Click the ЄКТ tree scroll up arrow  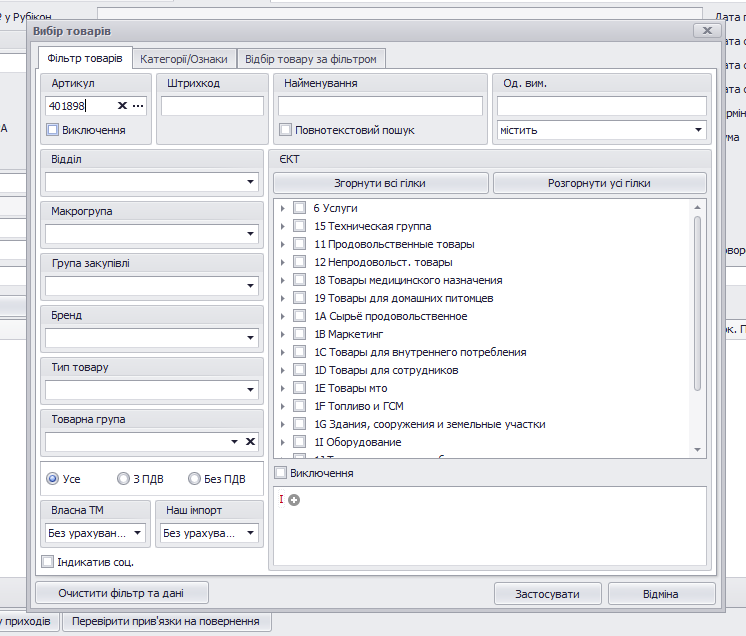(x=697, y=207)
